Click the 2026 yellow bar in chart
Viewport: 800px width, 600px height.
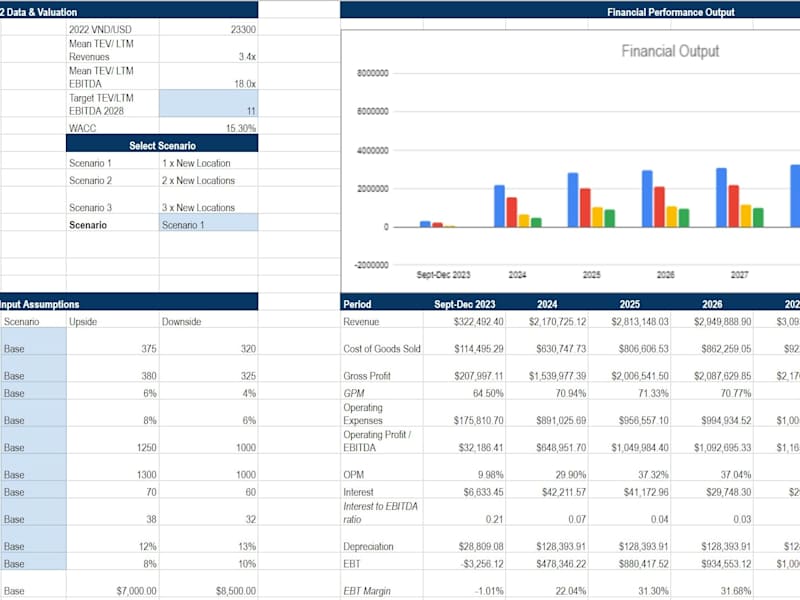tap(671, 217)
